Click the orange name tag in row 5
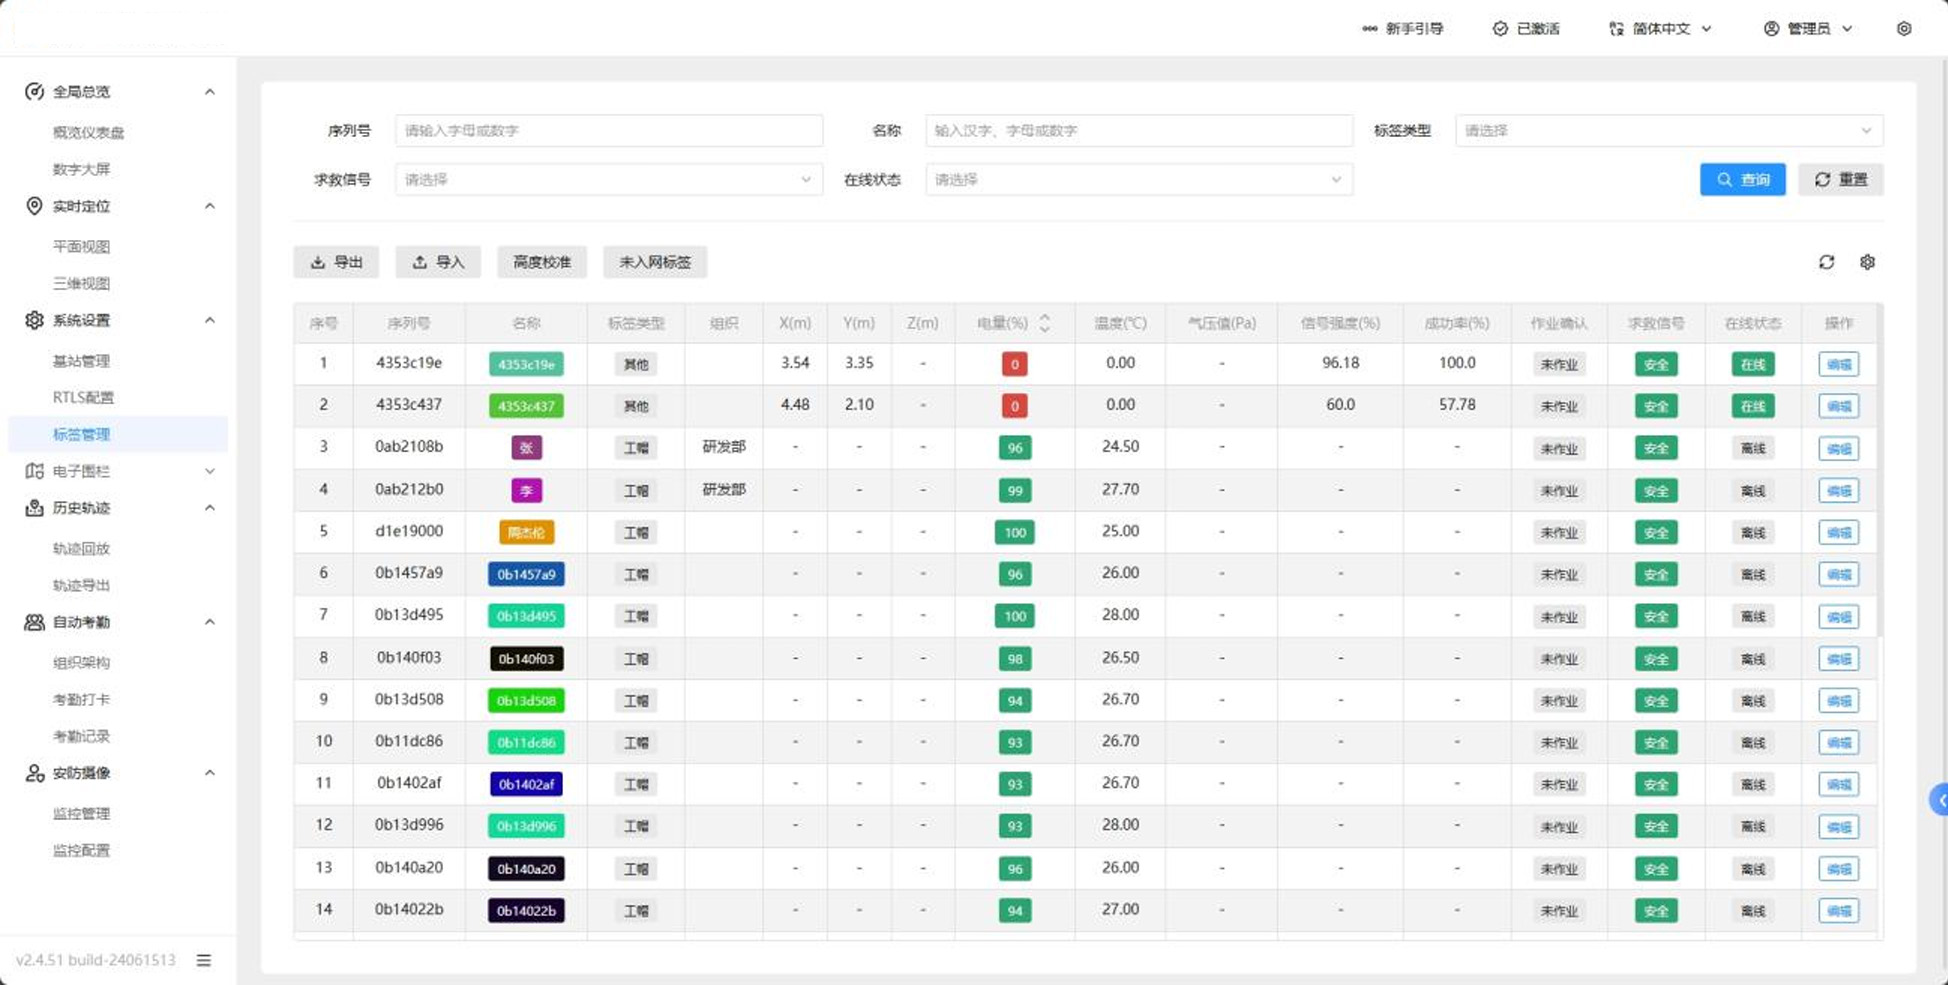Image resolution: width=1948 pixels, height=985 pixels. click(526, 532)
